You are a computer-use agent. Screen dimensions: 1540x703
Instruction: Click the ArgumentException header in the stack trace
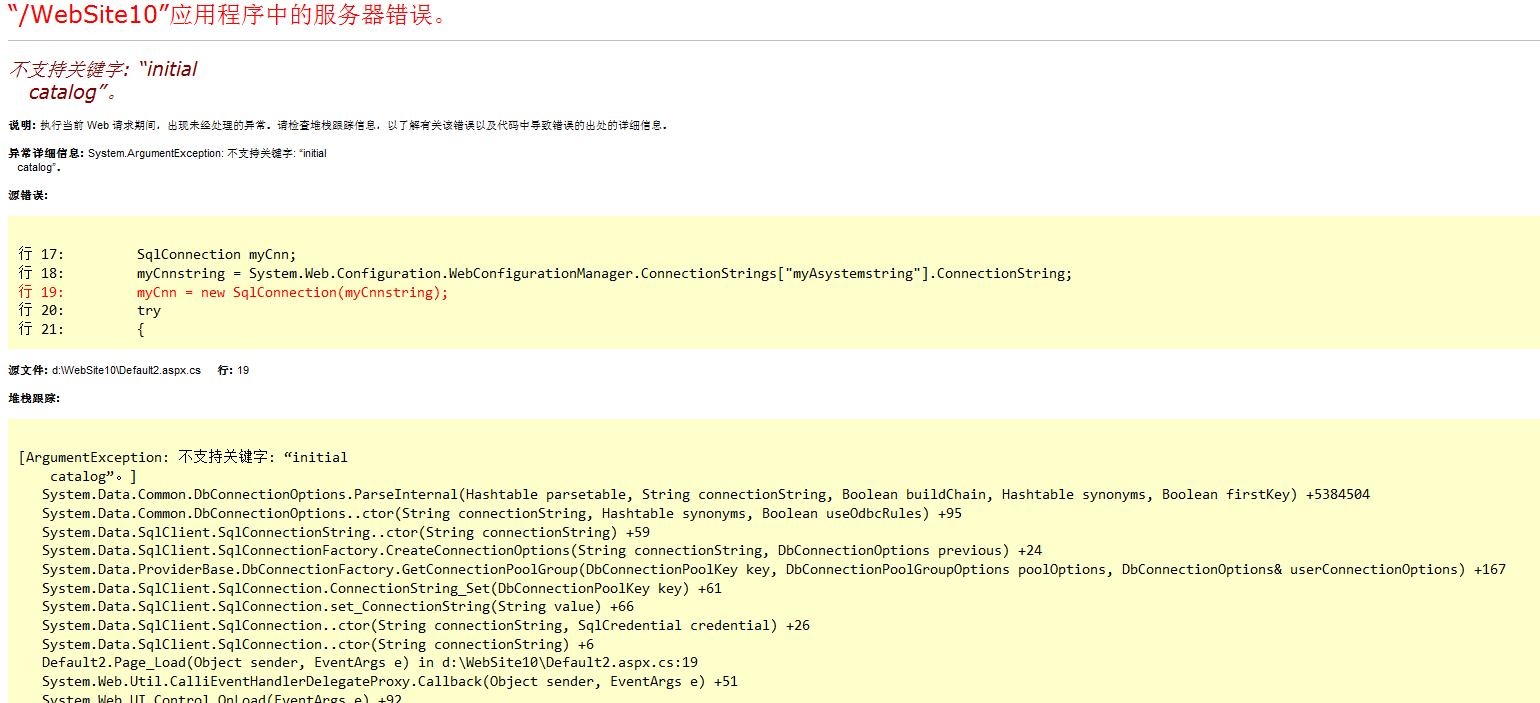coord(180,456)
